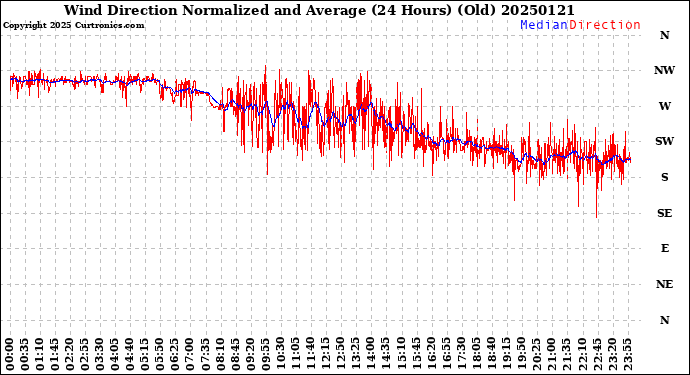
Task: Click the 20:25 time axis label
Action: [536, 354]
